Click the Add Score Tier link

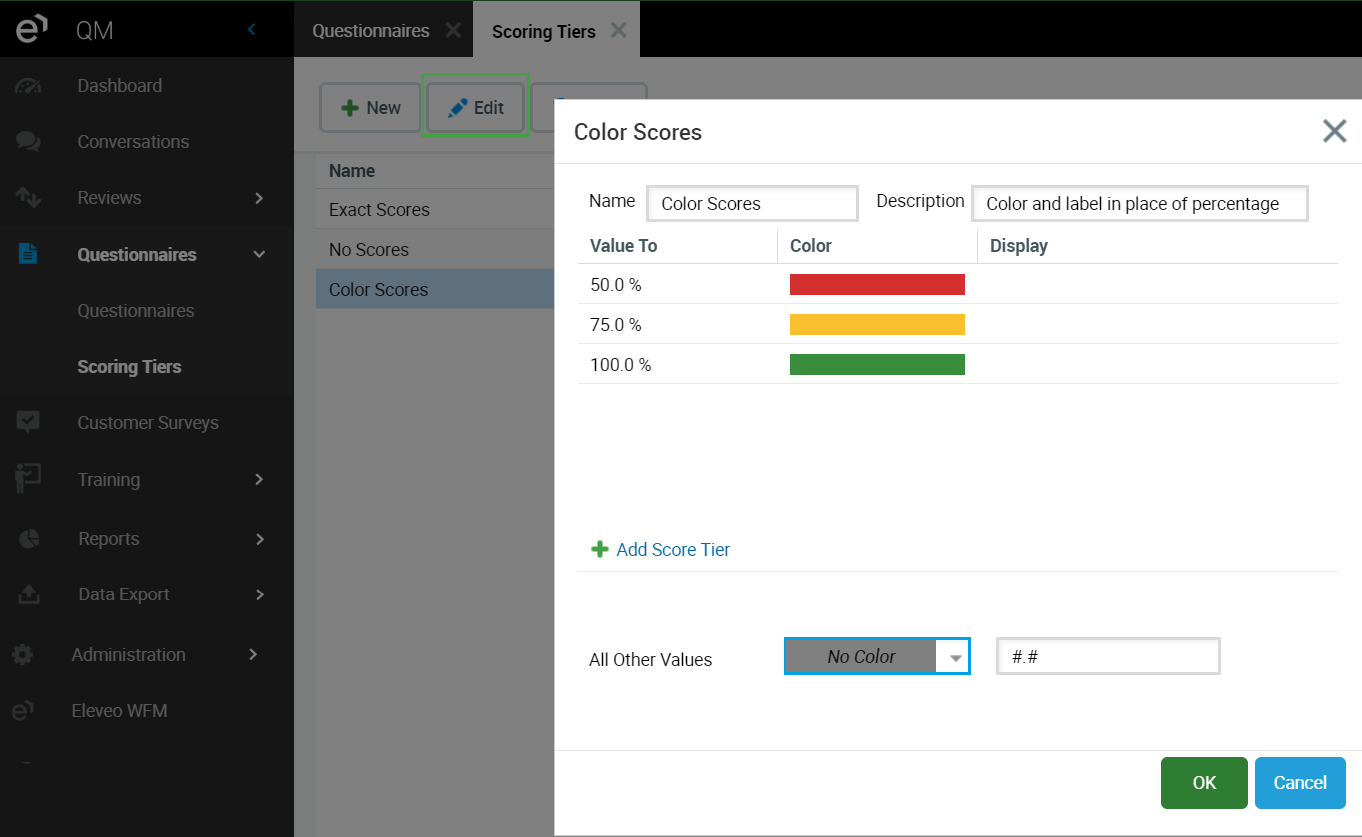click(x=672, y=550)
